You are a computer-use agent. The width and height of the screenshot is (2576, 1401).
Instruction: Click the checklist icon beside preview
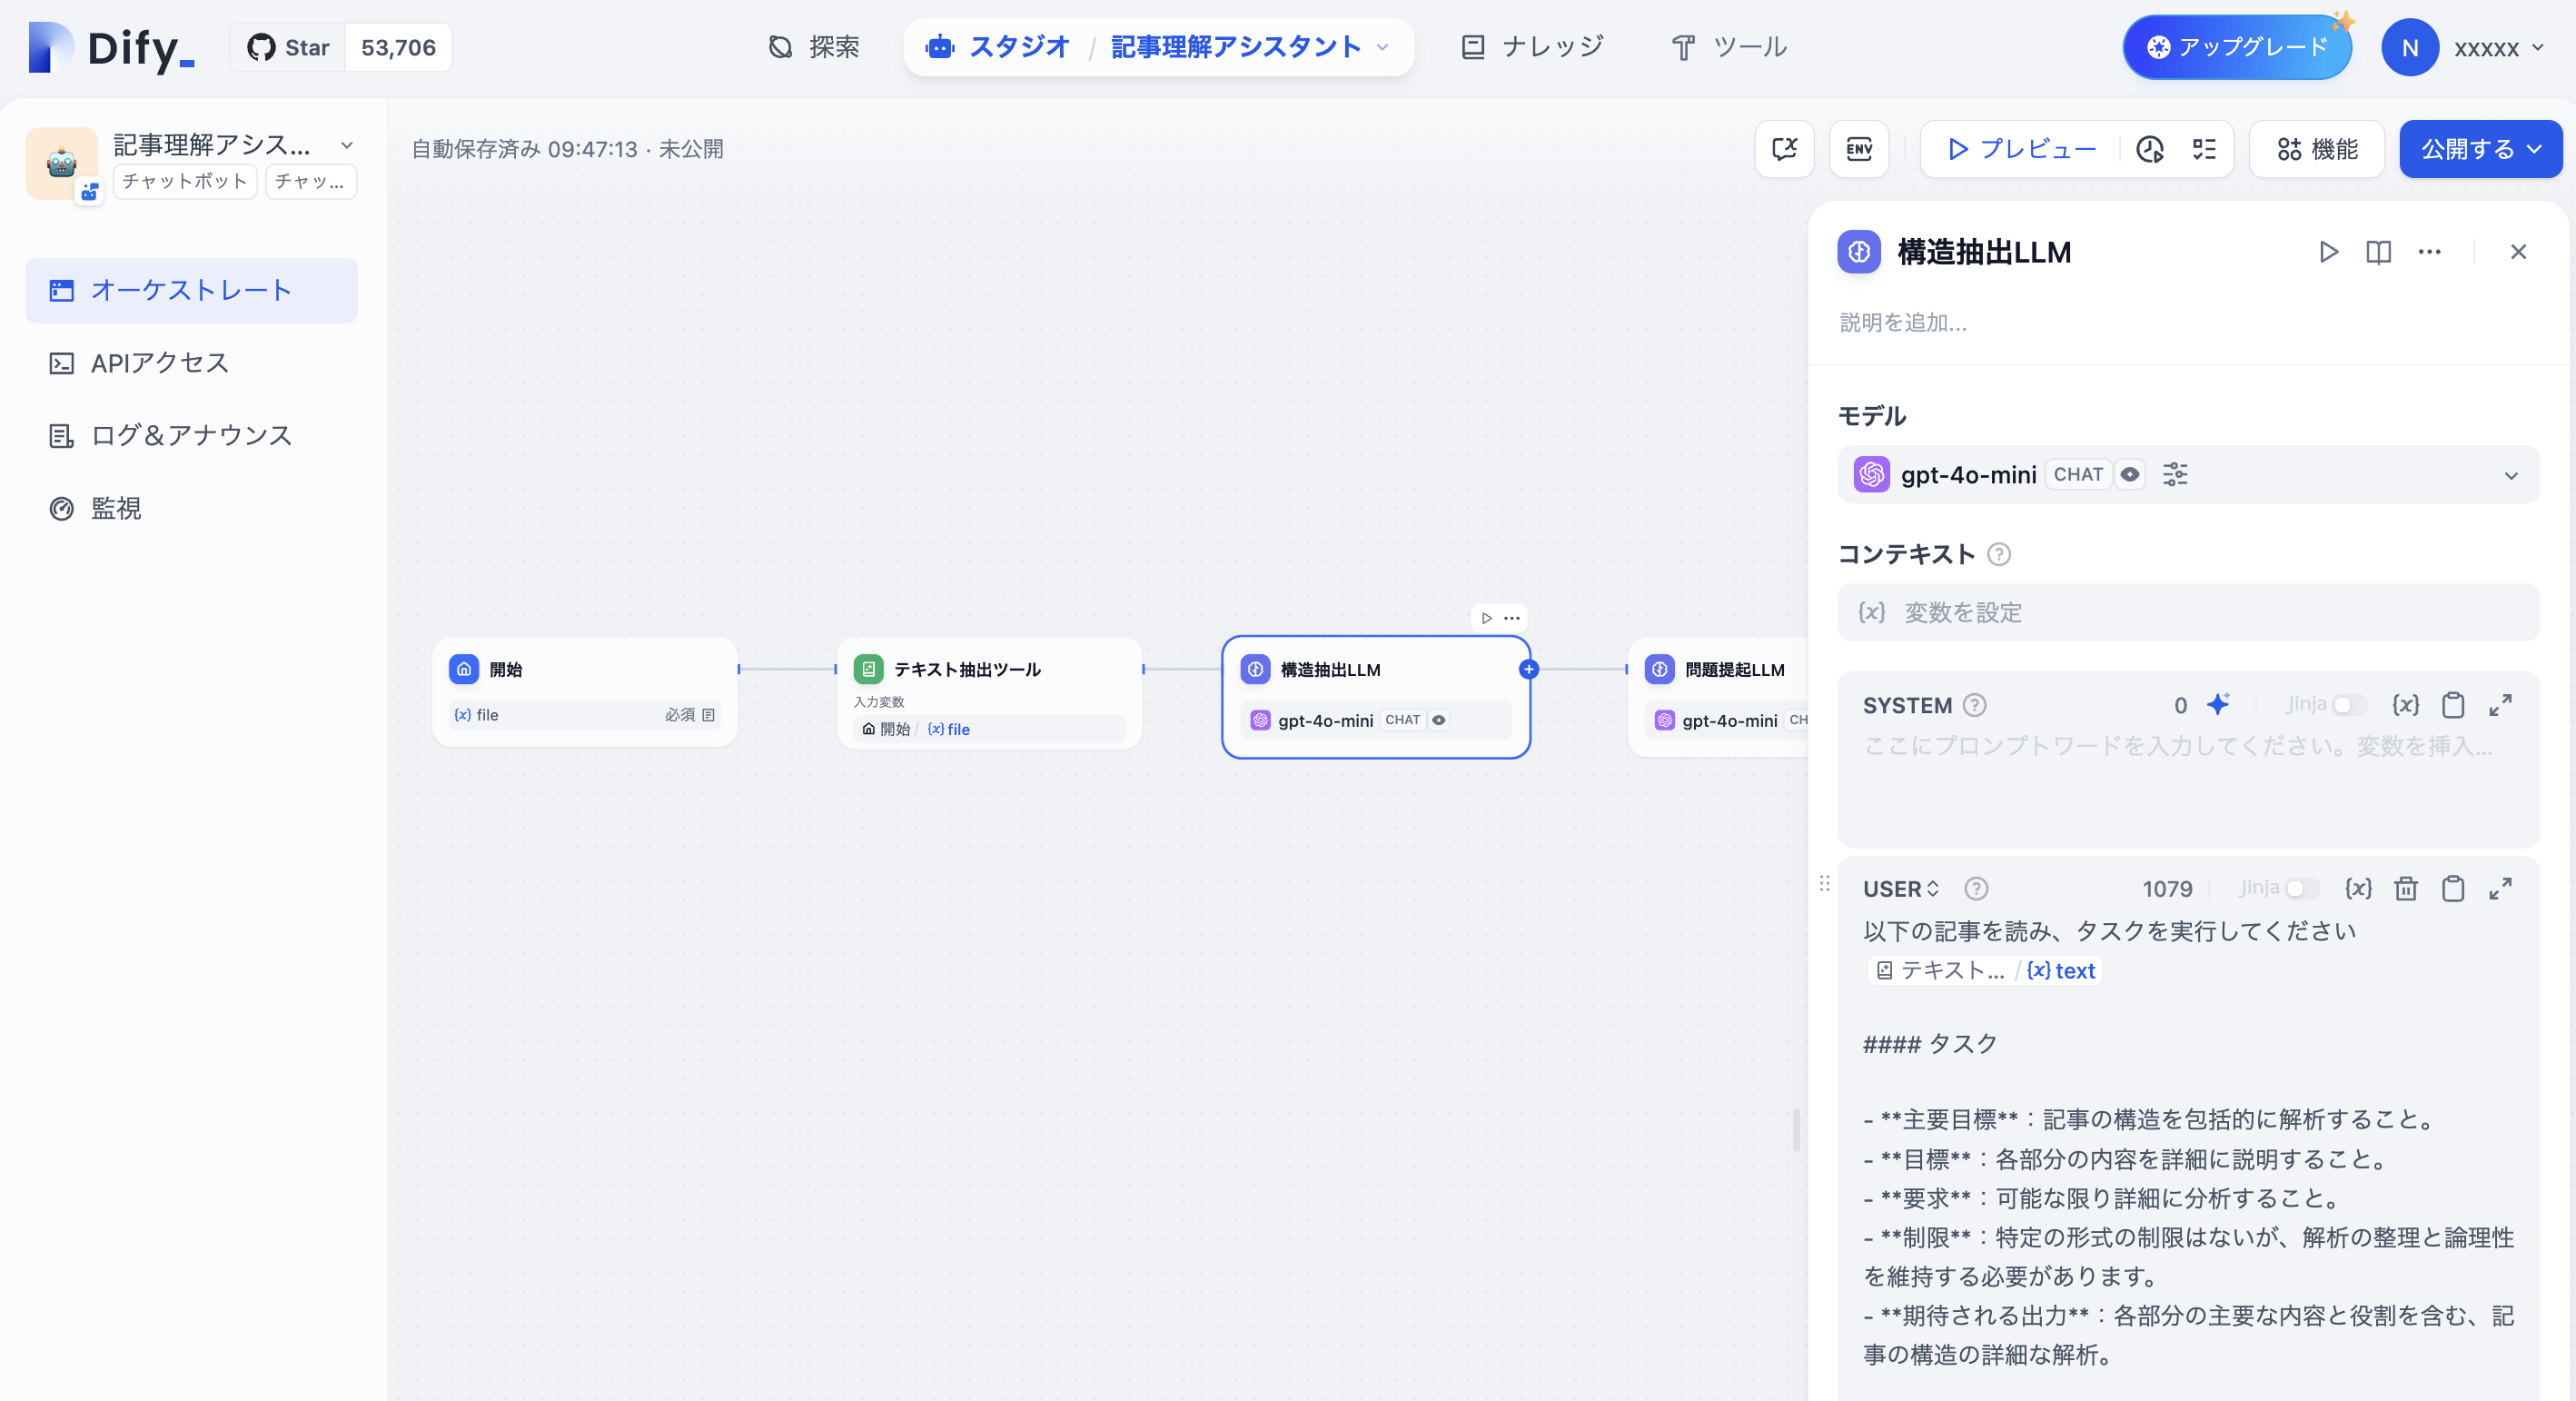click(x=2204, y=149)
